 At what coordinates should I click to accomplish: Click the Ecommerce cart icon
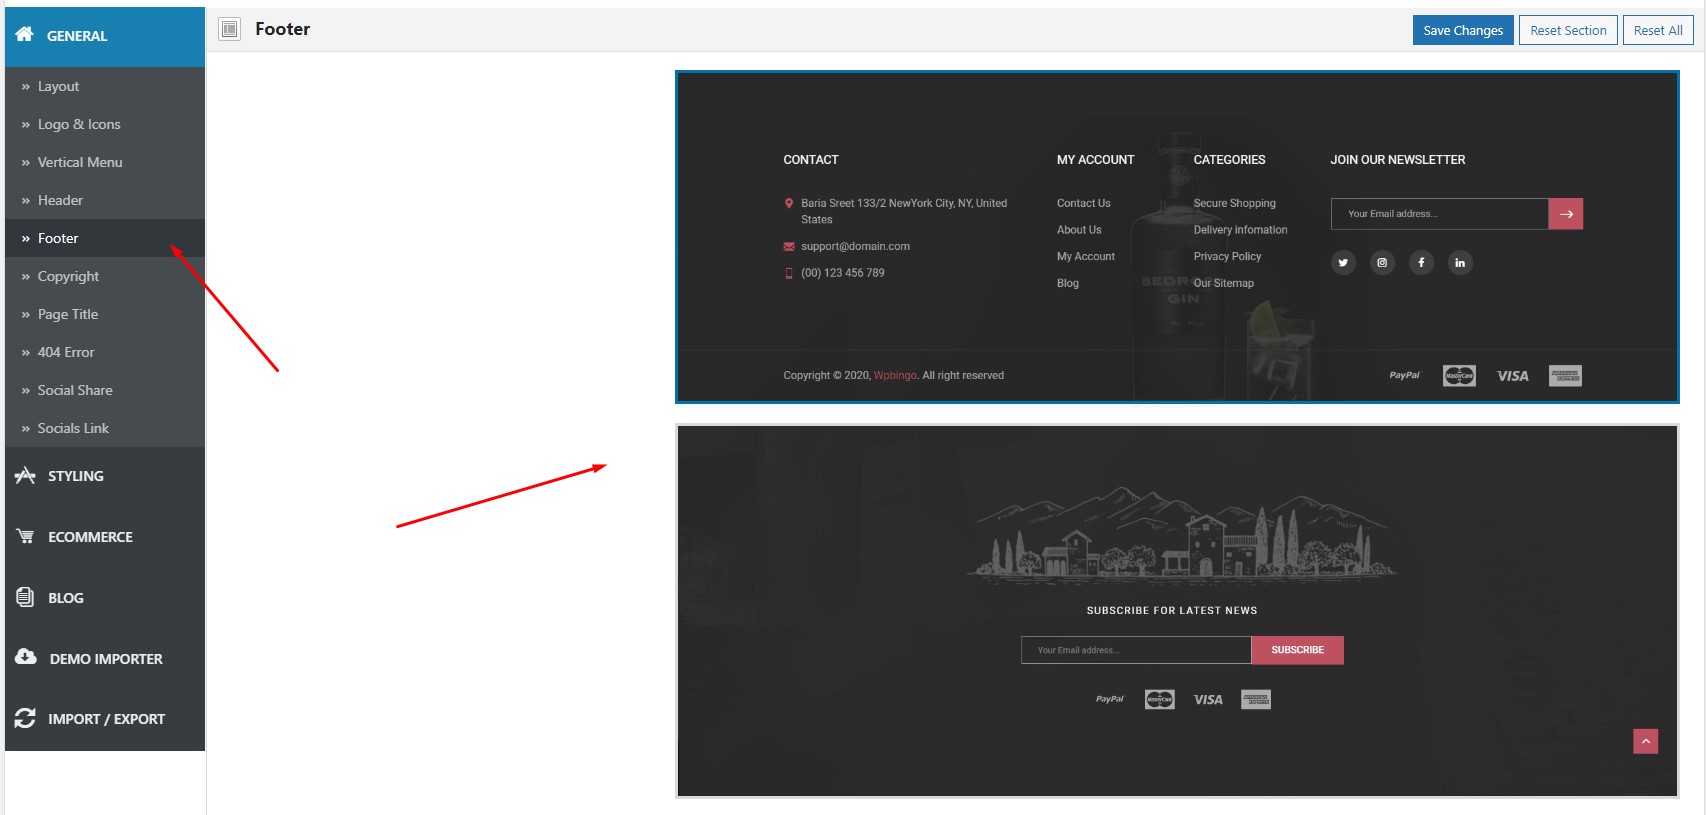point(25,536)
